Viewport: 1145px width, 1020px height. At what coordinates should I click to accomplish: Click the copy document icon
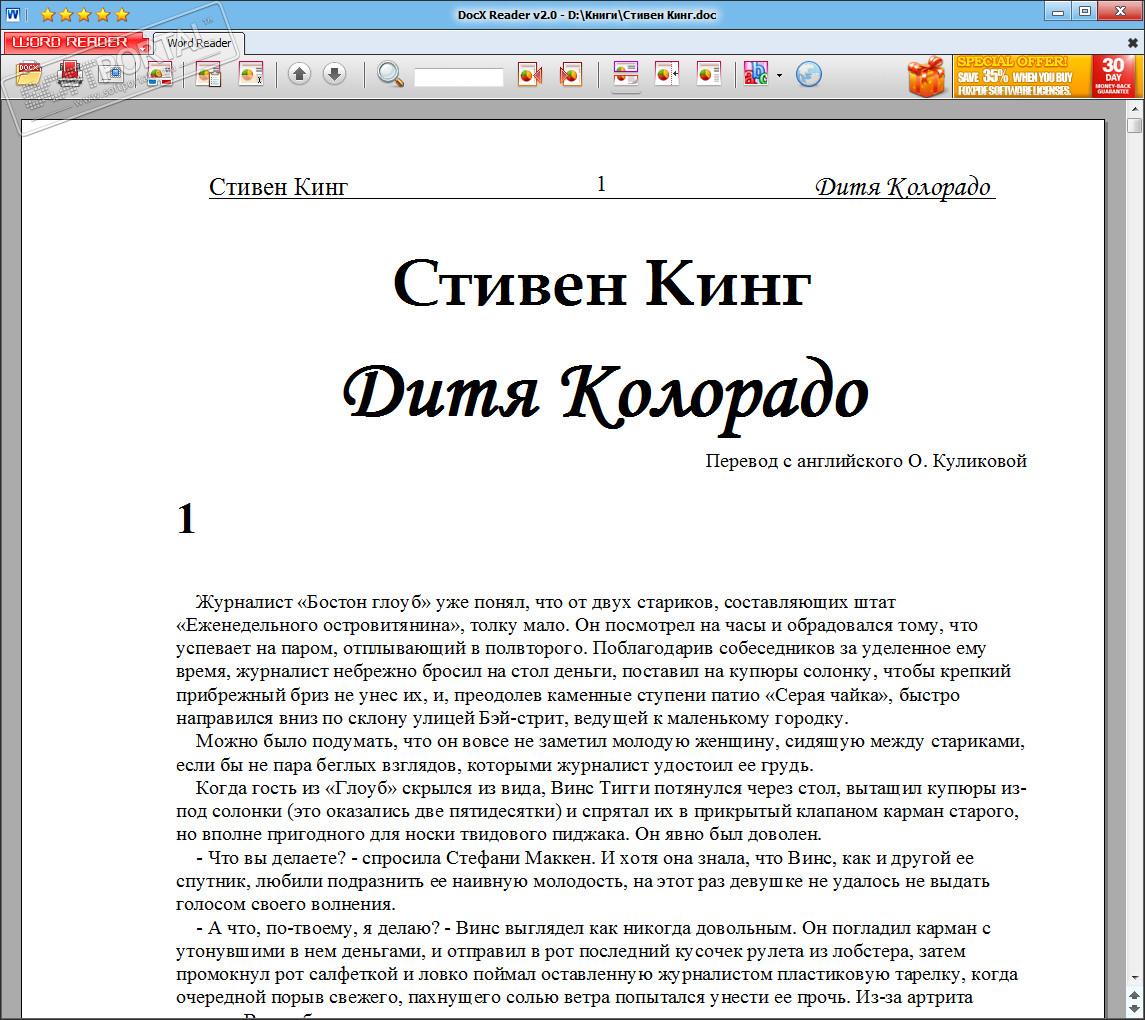tap(208, 74)
